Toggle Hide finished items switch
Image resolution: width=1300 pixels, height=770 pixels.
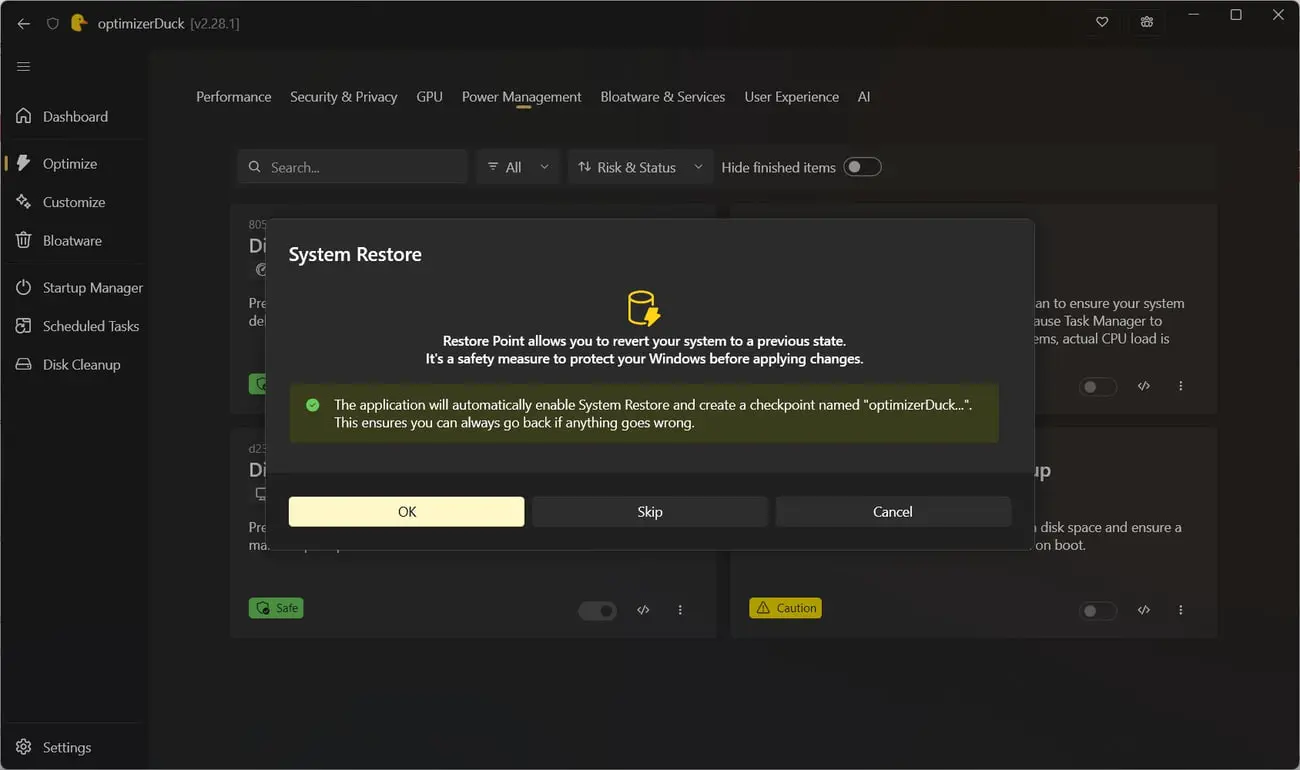point(862,167)
